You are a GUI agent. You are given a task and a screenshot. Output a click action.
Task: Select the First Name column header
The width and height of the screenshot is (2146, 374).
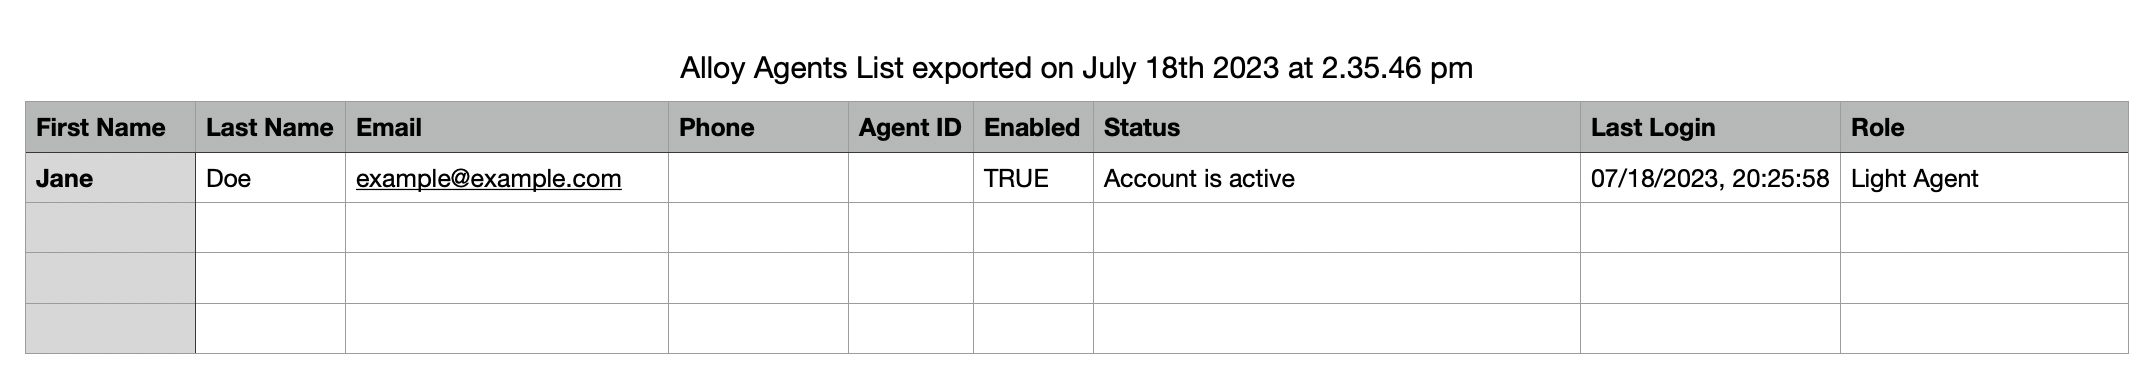[110, 127]
